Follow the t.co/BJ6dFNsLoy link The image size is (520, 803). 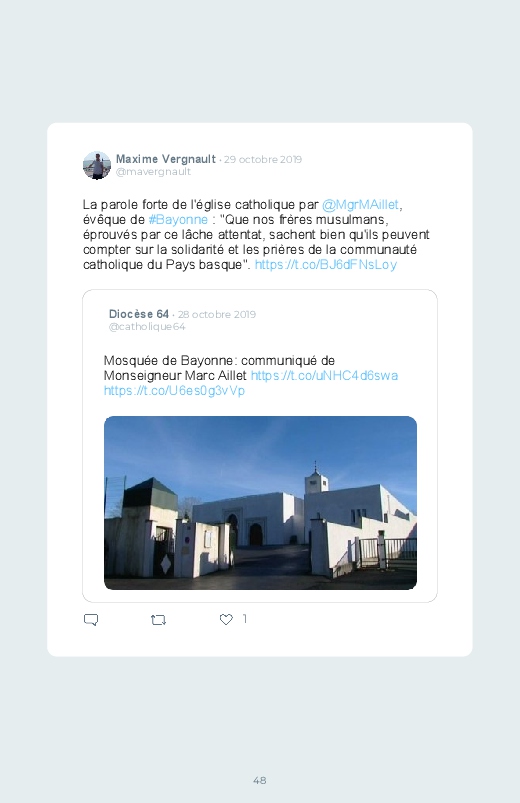point(326,265)
